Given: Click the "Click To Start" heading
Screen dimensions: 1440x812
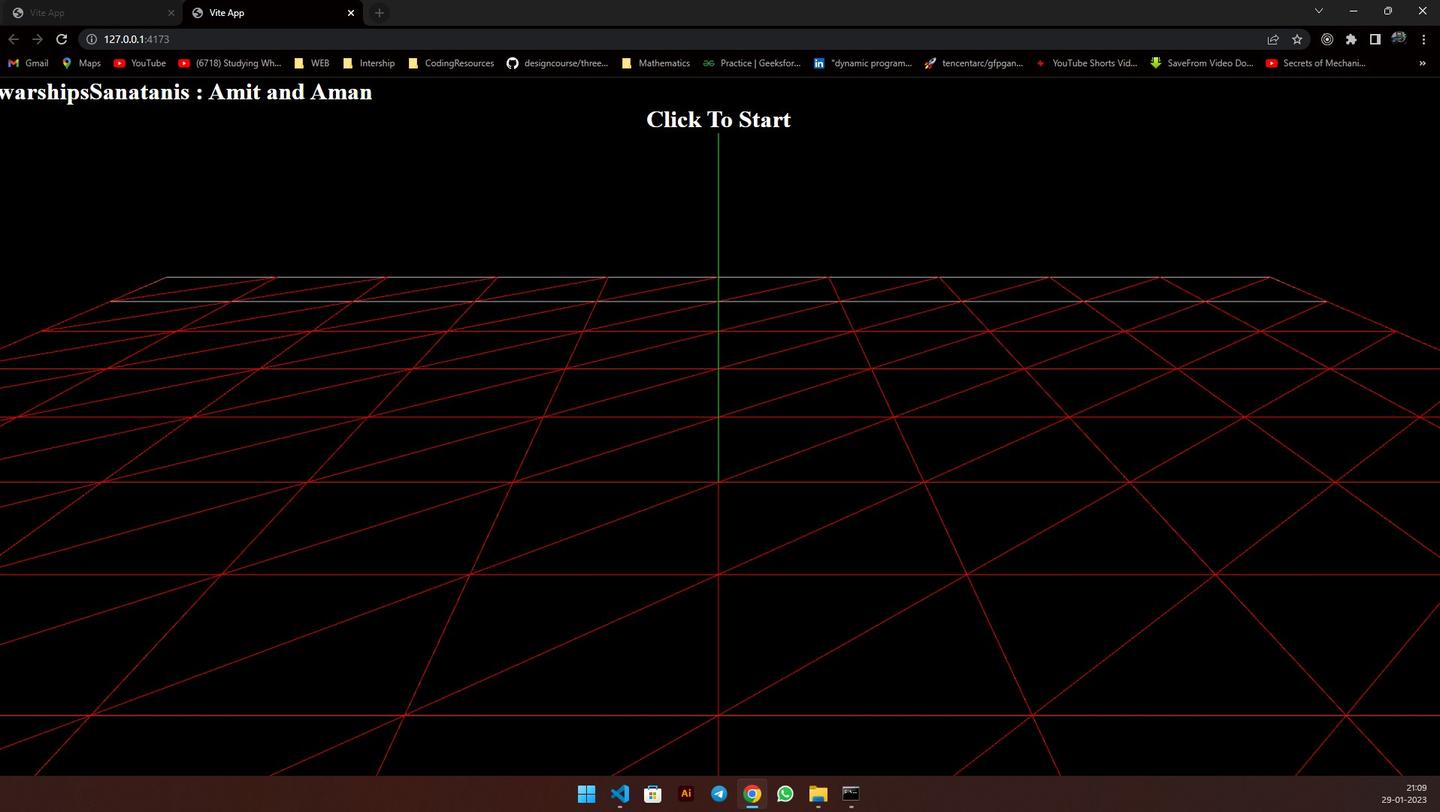Looking at the screenshot, I should 718,120.
